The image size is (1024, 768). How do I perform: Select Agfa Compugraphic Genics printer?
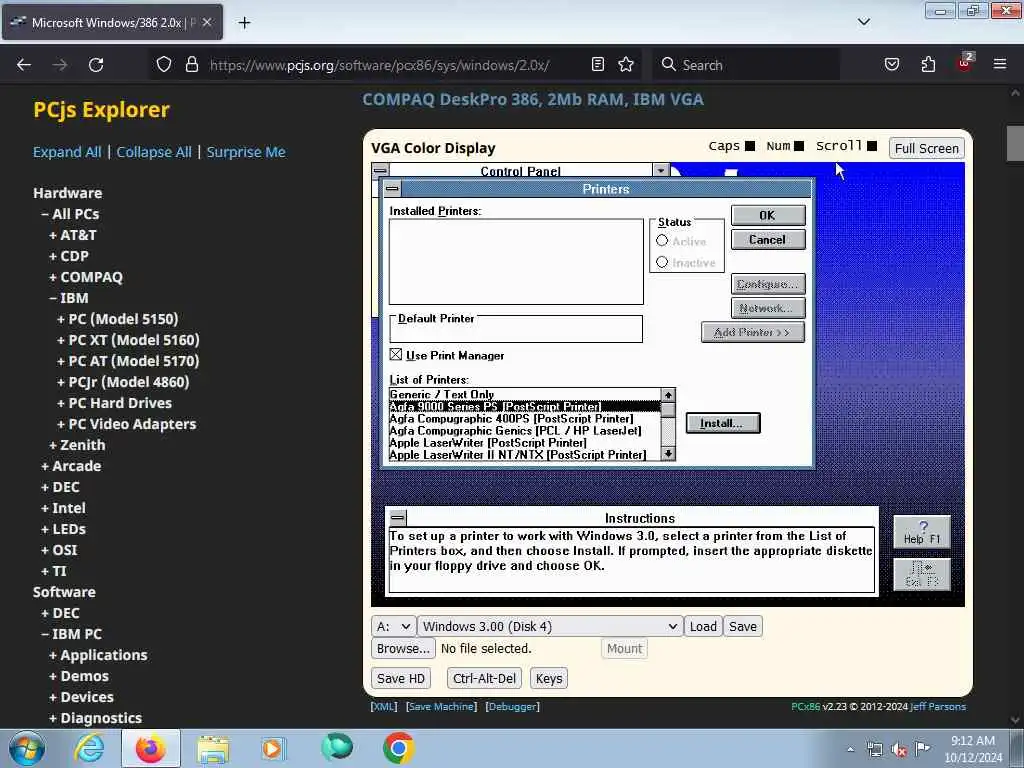[x=525, y=430]
